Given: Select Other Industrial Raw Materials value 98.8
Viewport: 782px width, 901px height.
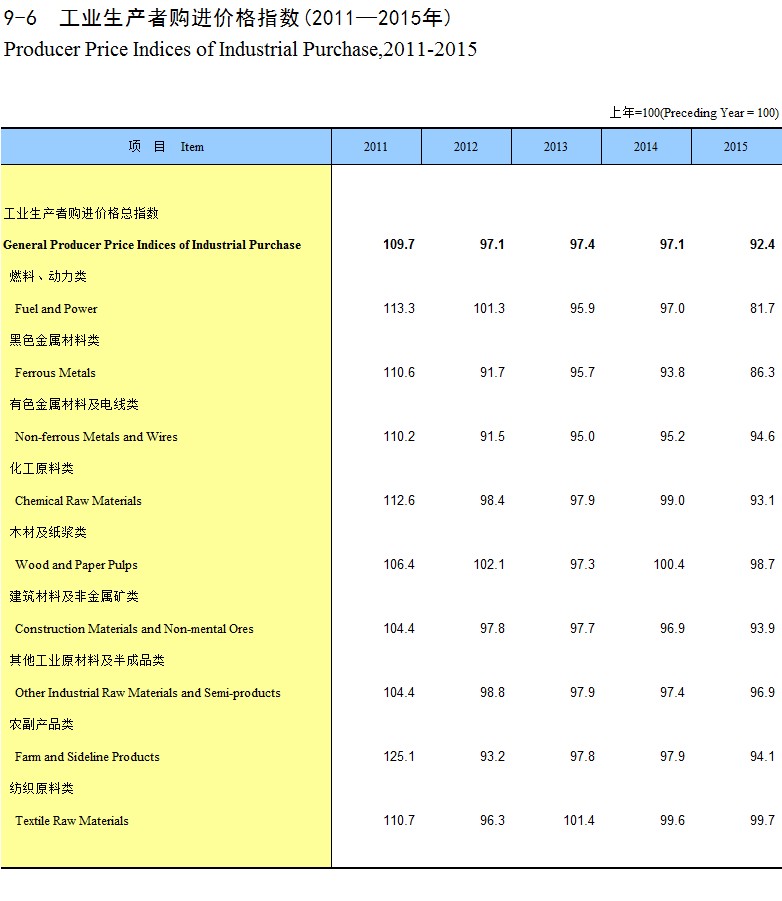Looking at the screenshot, I should 492,692.
